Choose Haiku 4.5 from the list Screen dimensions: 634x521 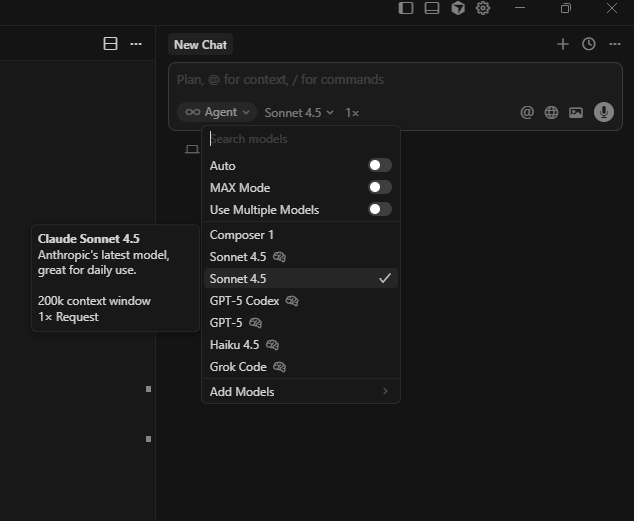click(x=301, y=345)
